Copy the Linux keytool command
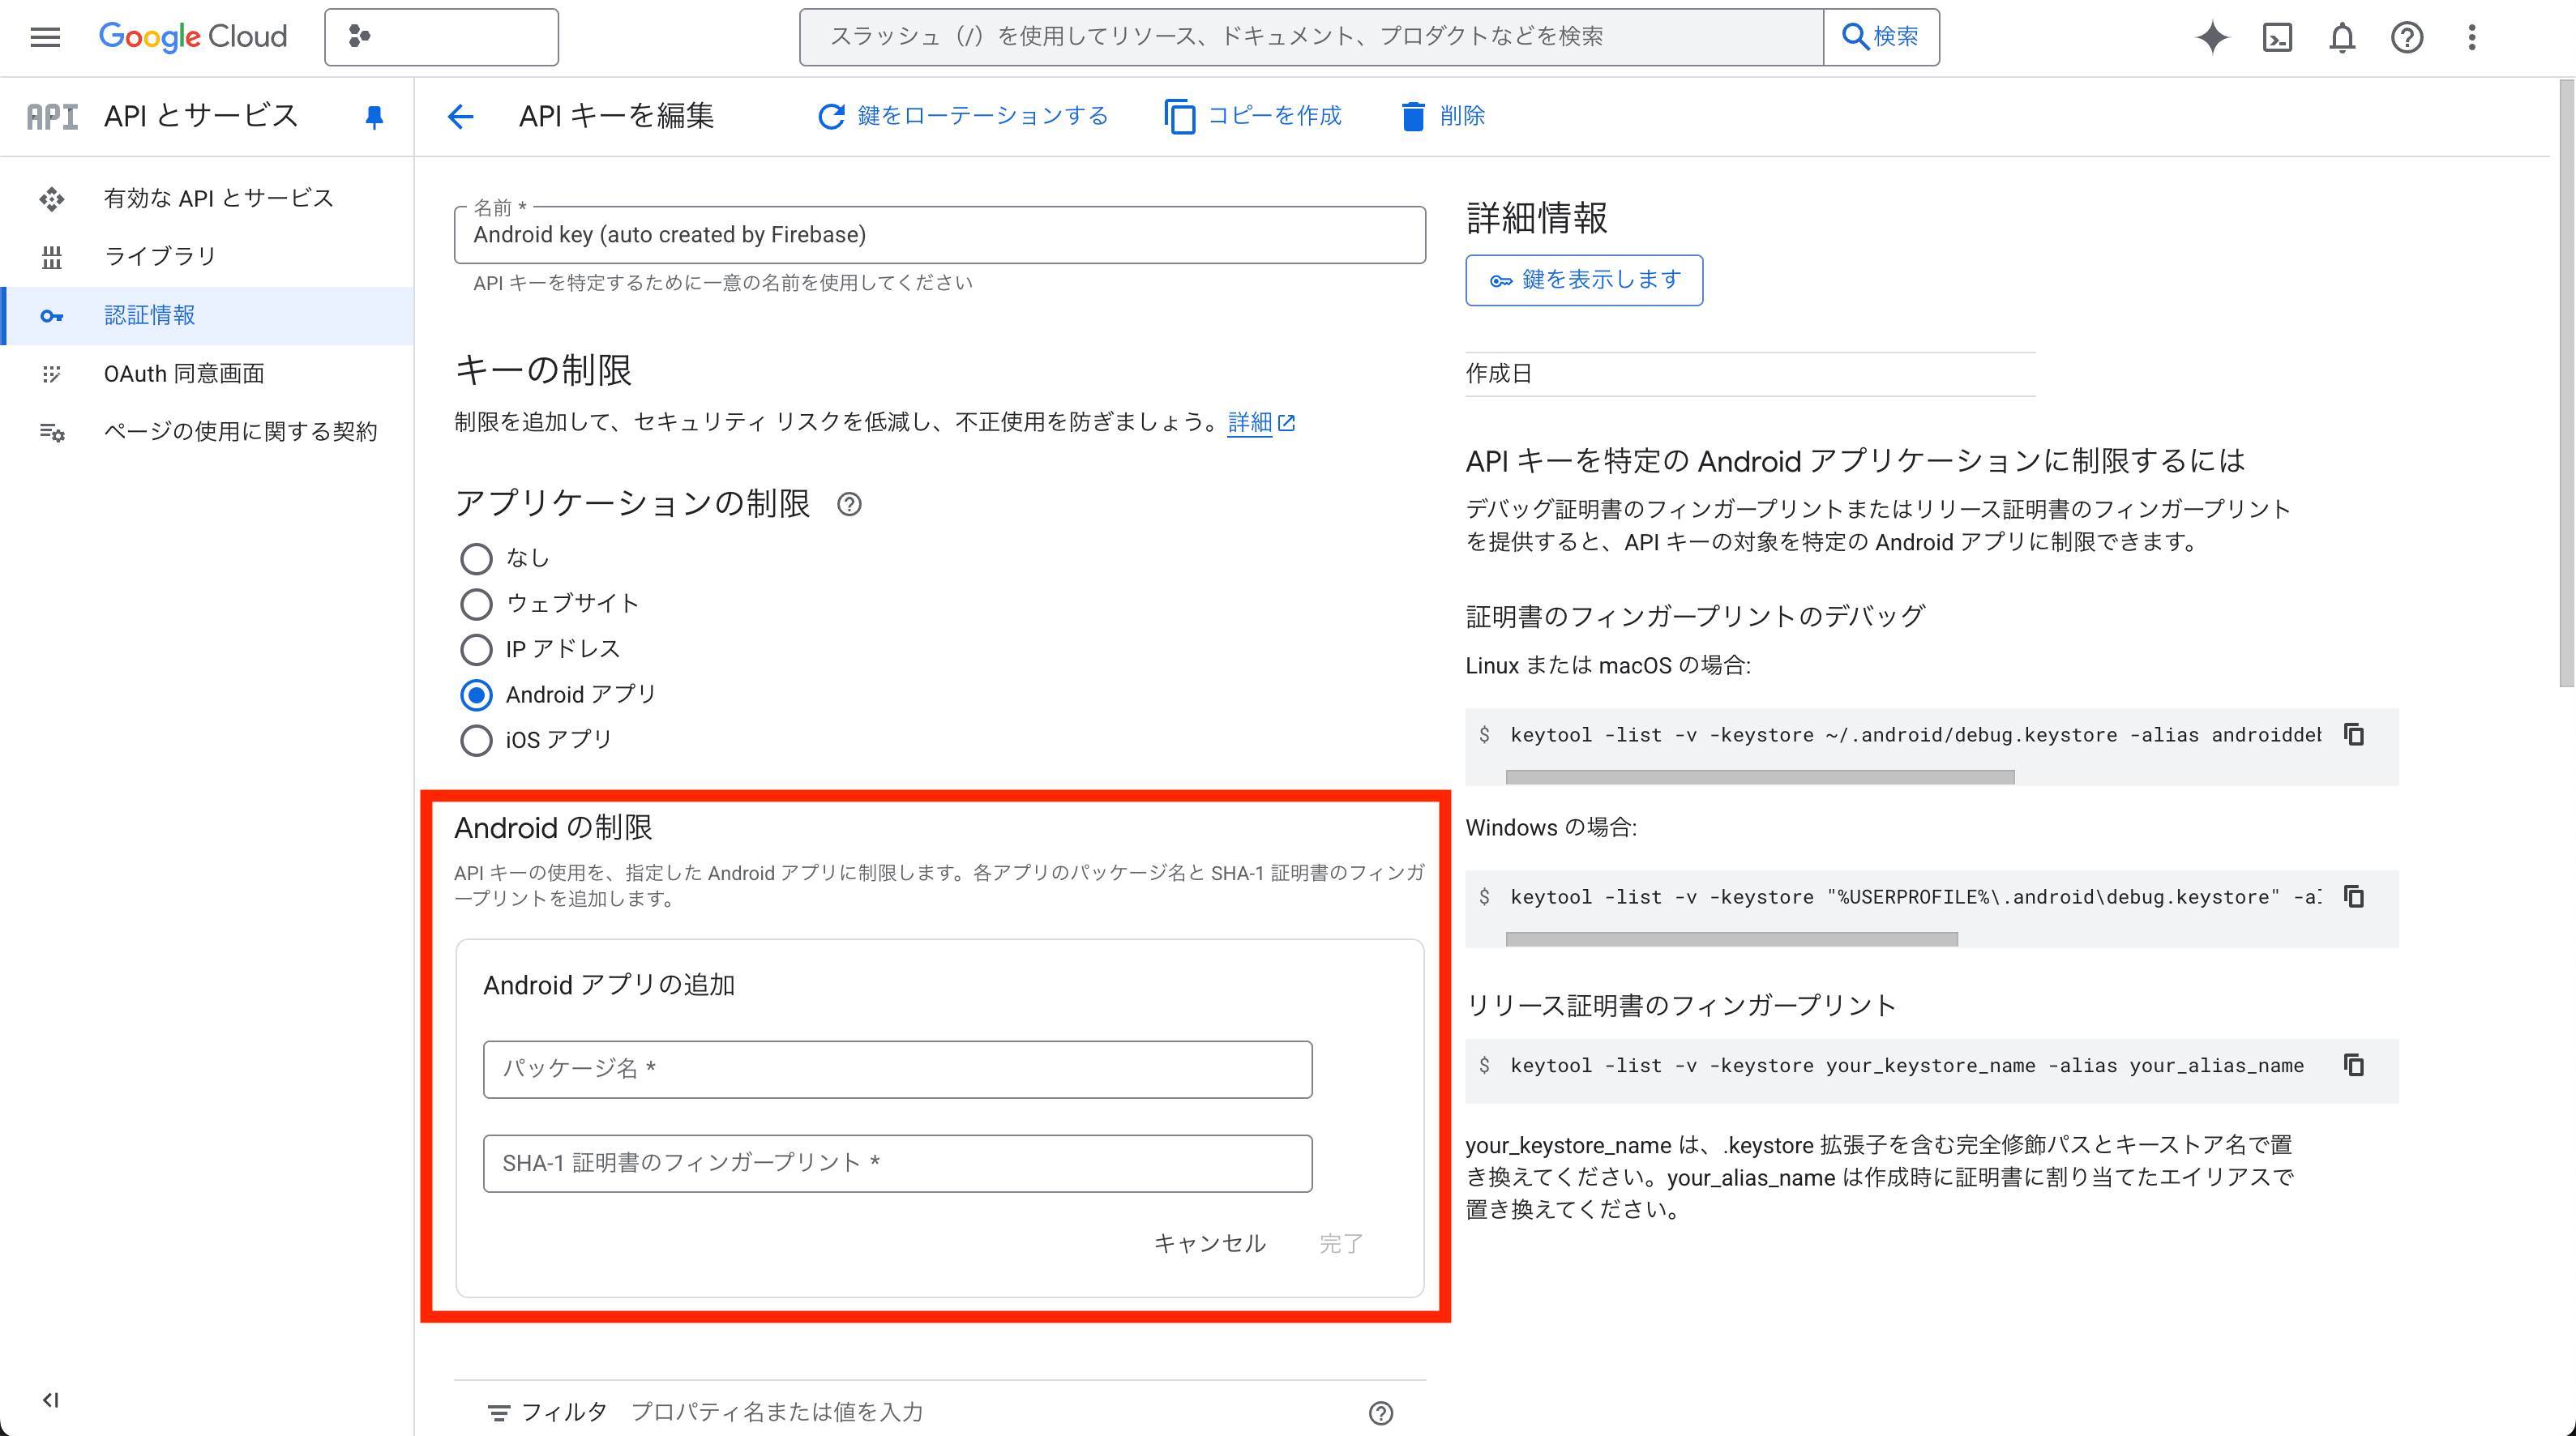The image size is (2576, 1436). coord(2354,735)
